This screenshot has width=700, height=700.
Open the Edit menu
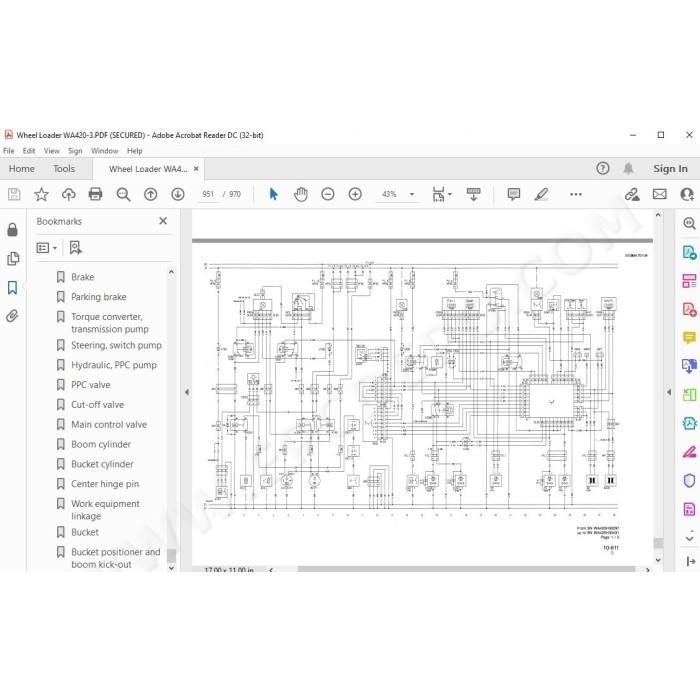click(x=29, y=151)
